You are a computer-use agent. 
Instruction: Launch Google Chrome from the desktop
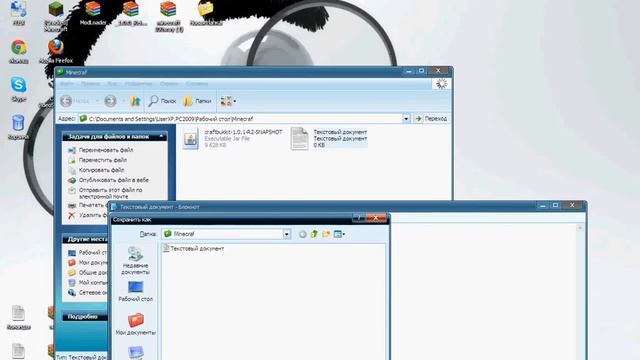18,51
